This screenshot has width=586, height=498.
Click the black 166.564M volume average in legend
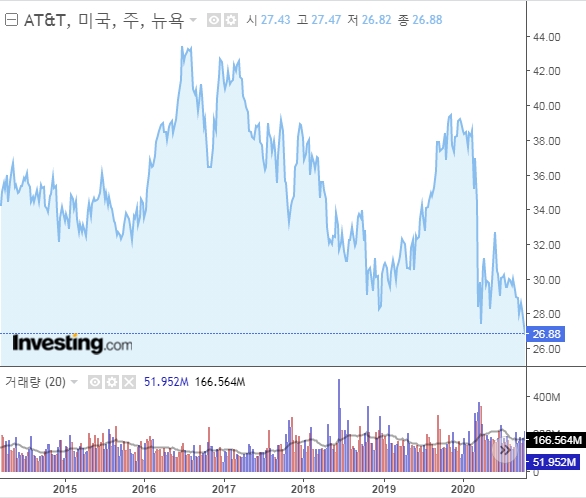point(220,382)
